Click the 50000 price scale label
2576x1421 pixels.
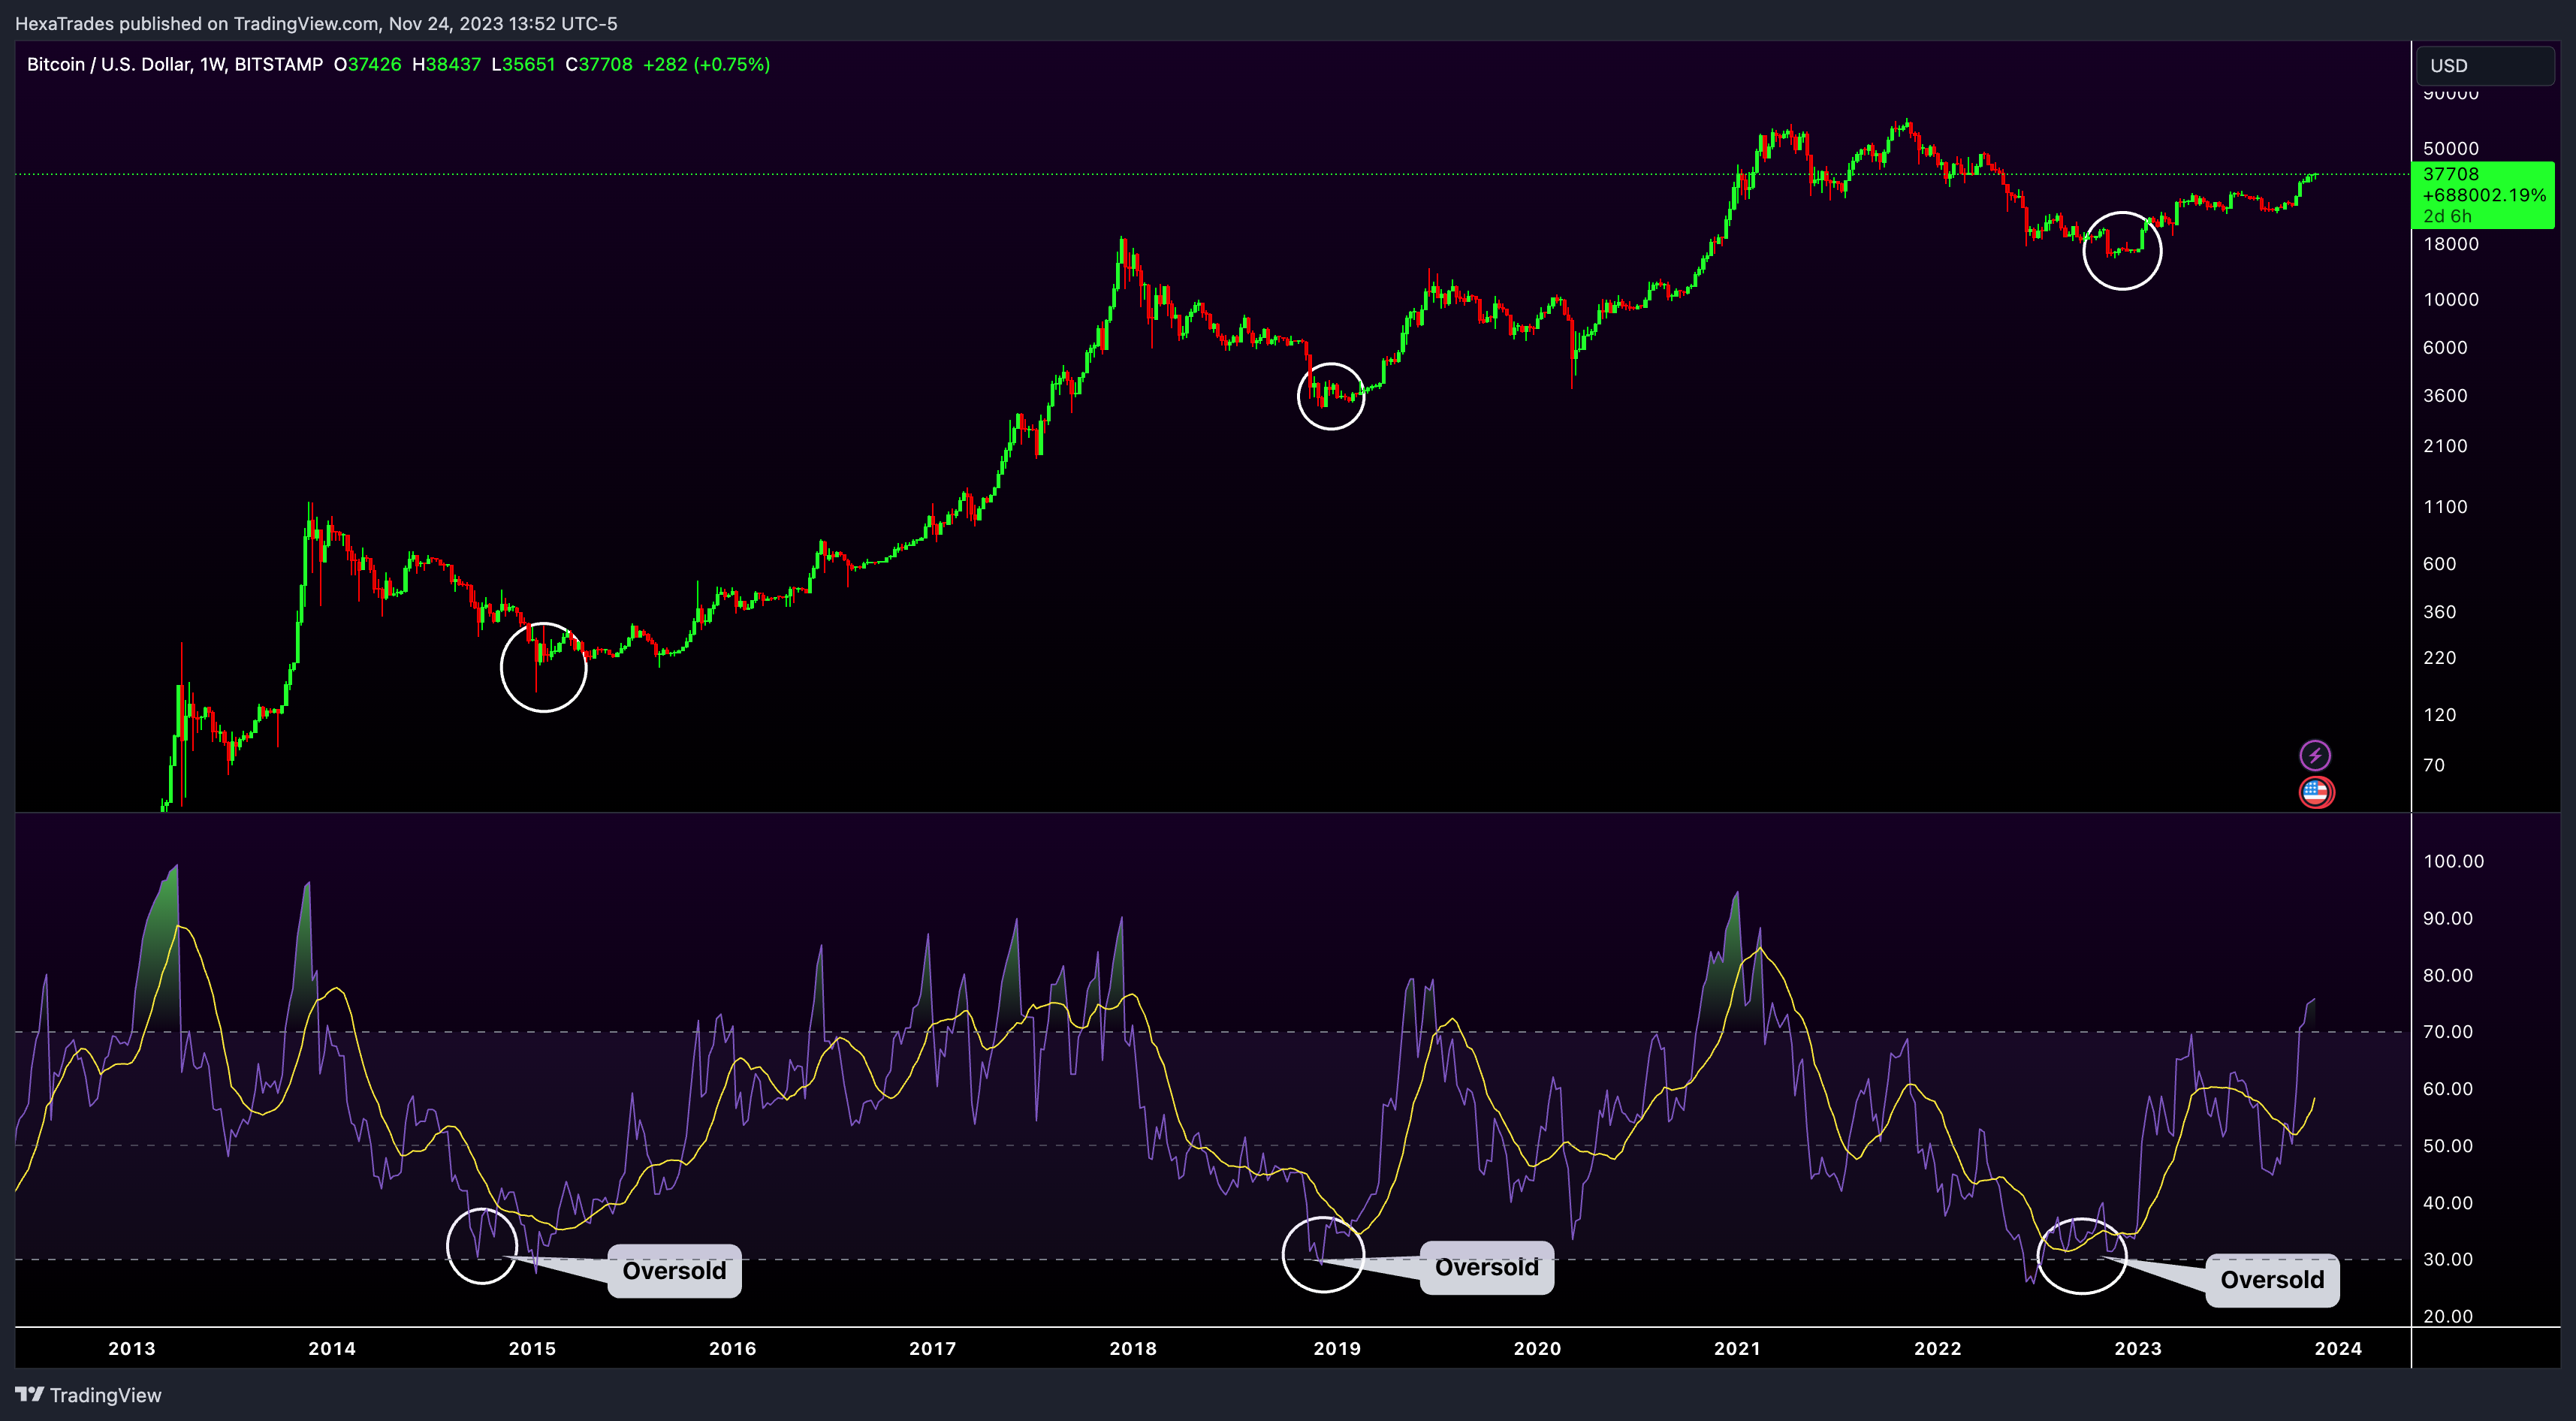point(2451,148)
